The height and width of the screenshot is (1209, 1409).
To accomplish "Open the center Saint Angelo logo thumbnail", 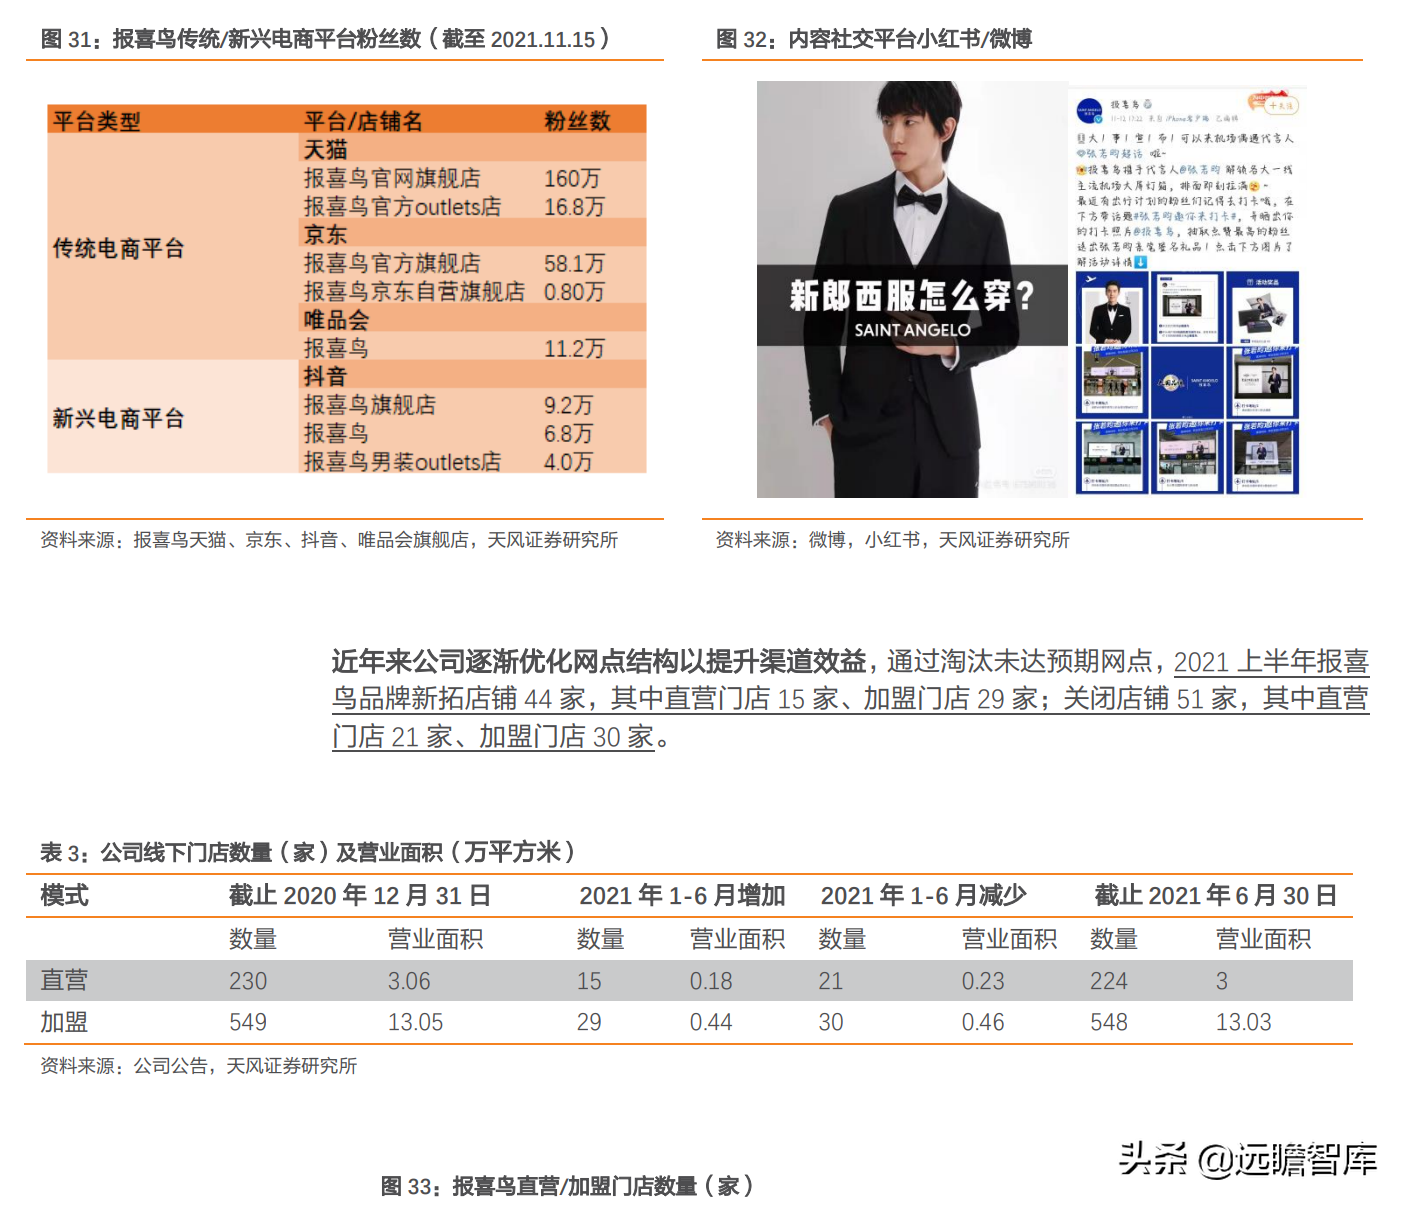I will point(1188,382).
